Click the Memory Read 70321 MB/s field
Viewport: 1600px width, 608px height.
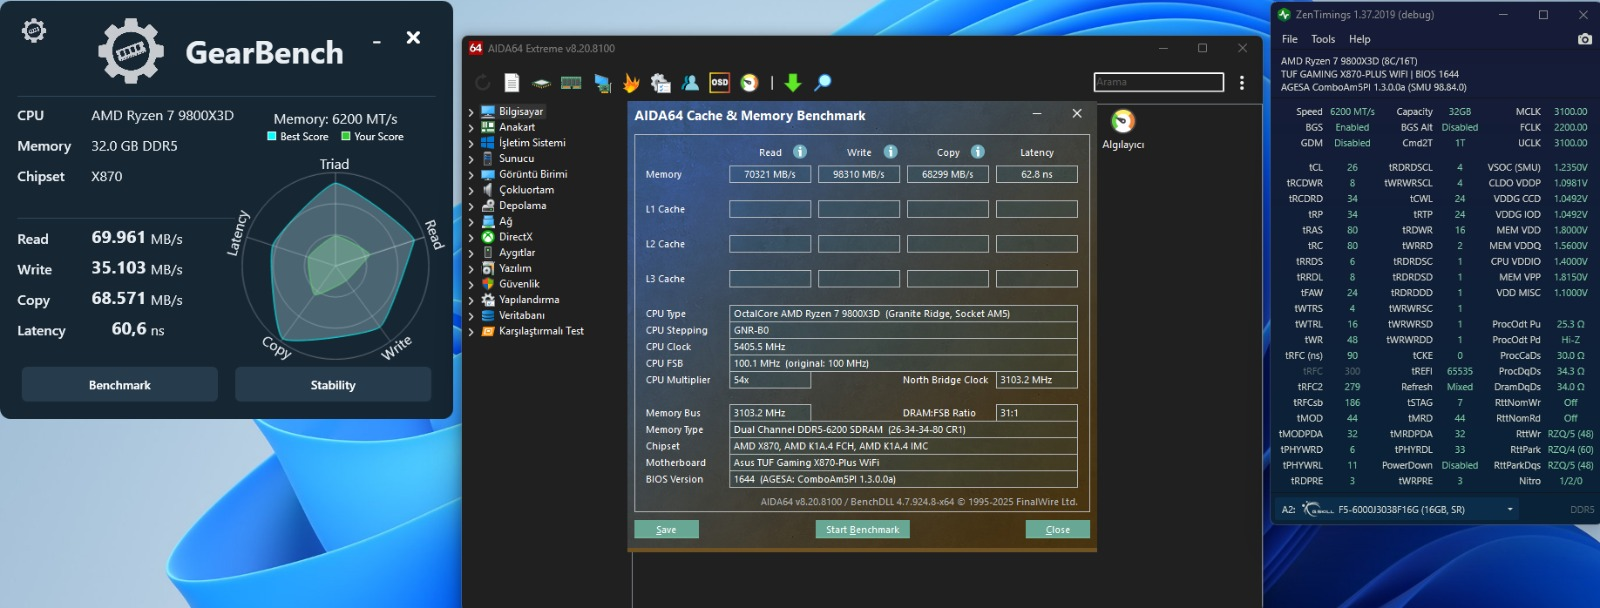[770, 174]
